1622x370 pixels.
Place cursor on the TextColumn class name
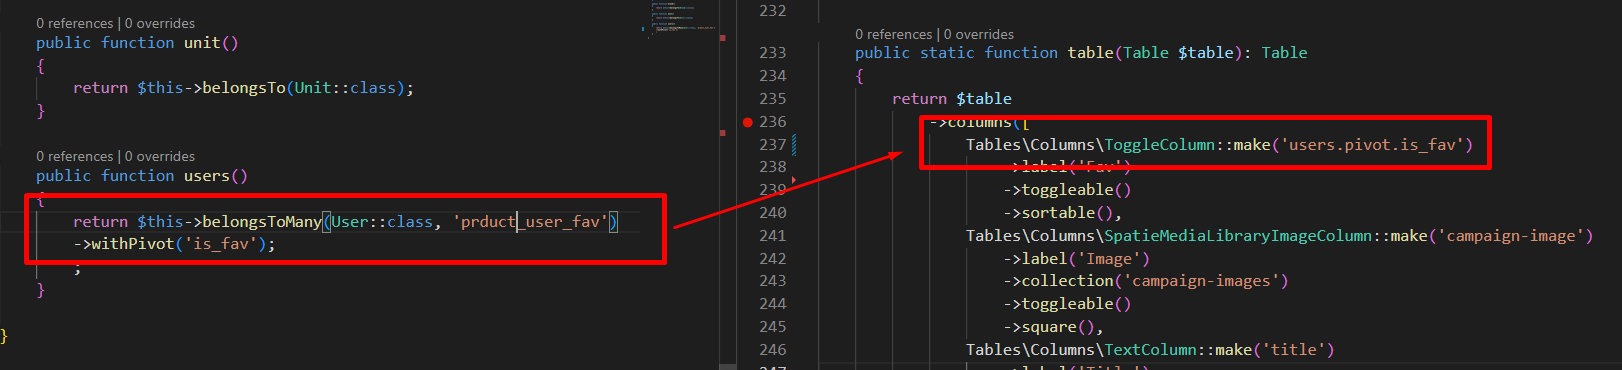[1150, 350]
